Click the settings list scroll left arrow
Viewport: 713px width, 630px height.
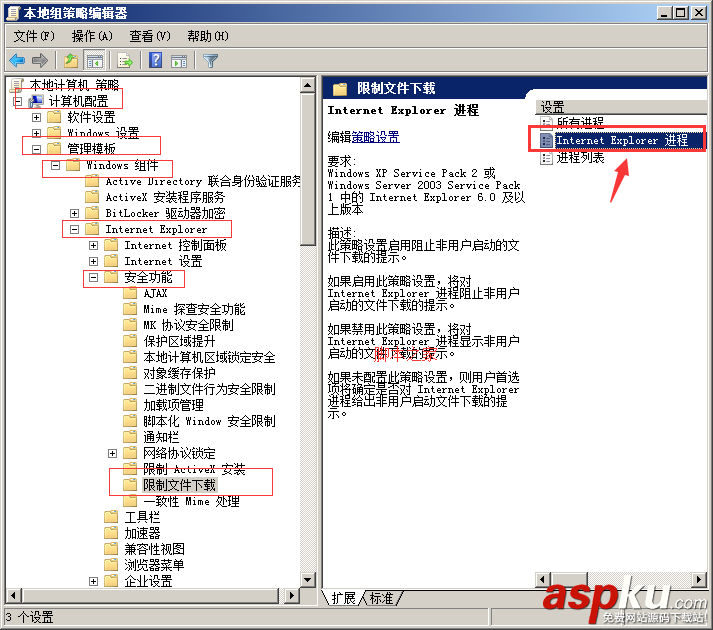(x=542, y=580)
